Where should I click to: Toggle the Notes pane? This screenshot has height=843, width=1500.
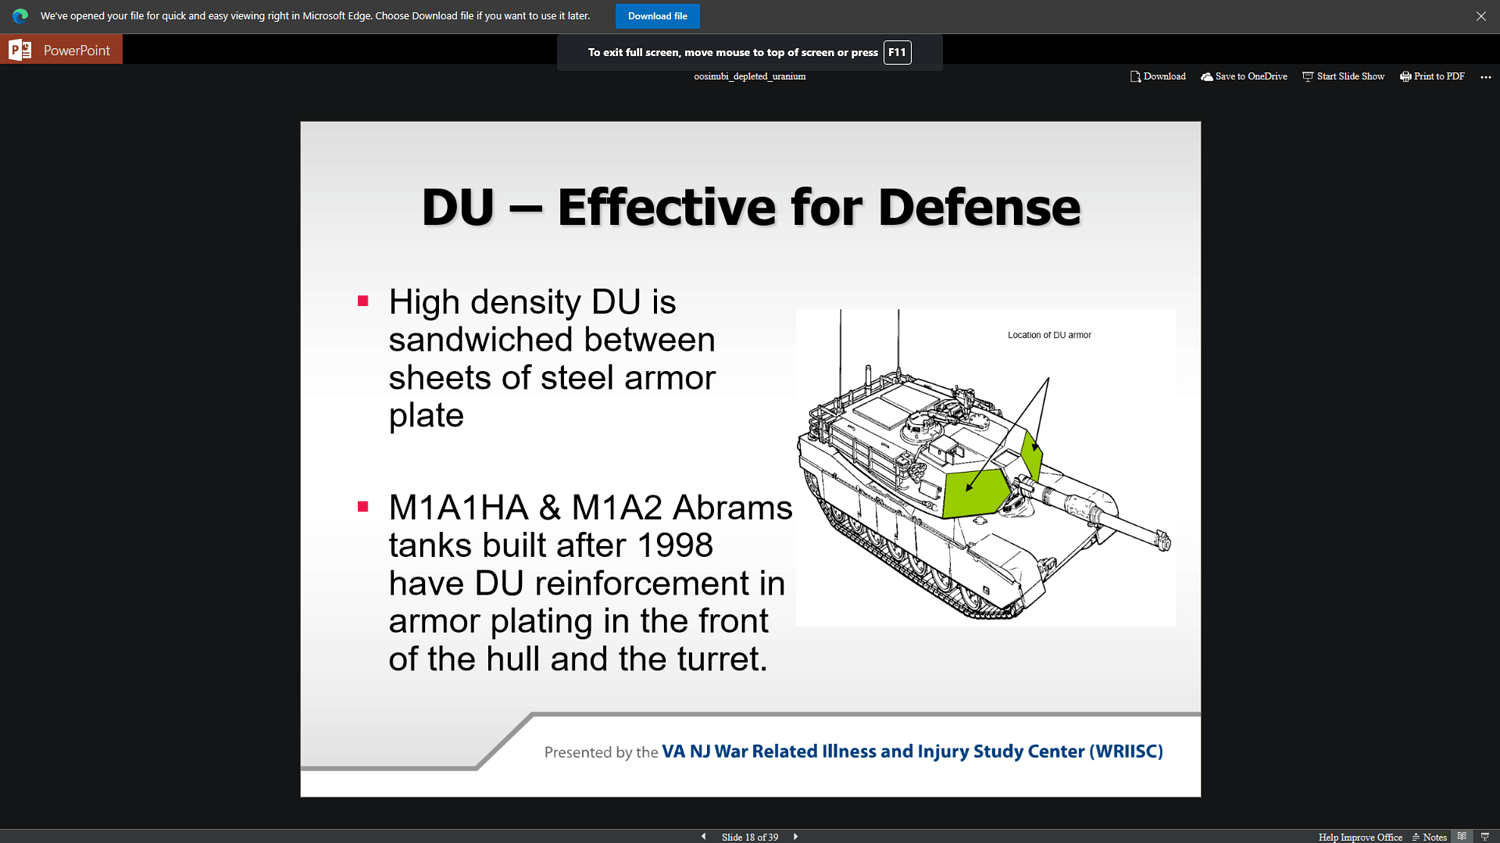pyautogui.click(x=1429, y=837)
